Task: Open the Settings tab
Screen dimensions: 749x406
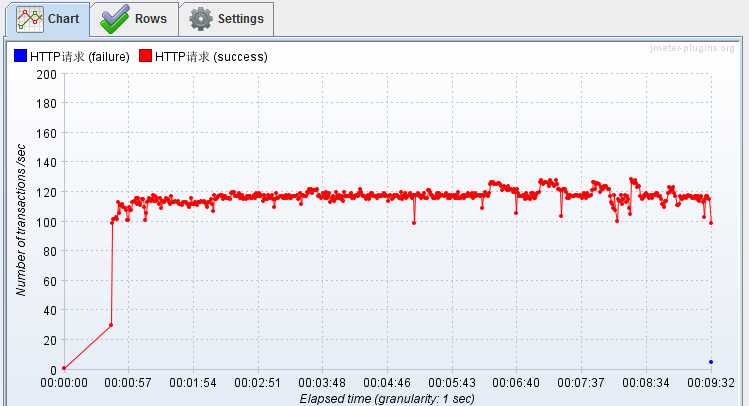Action: point(226,19)
